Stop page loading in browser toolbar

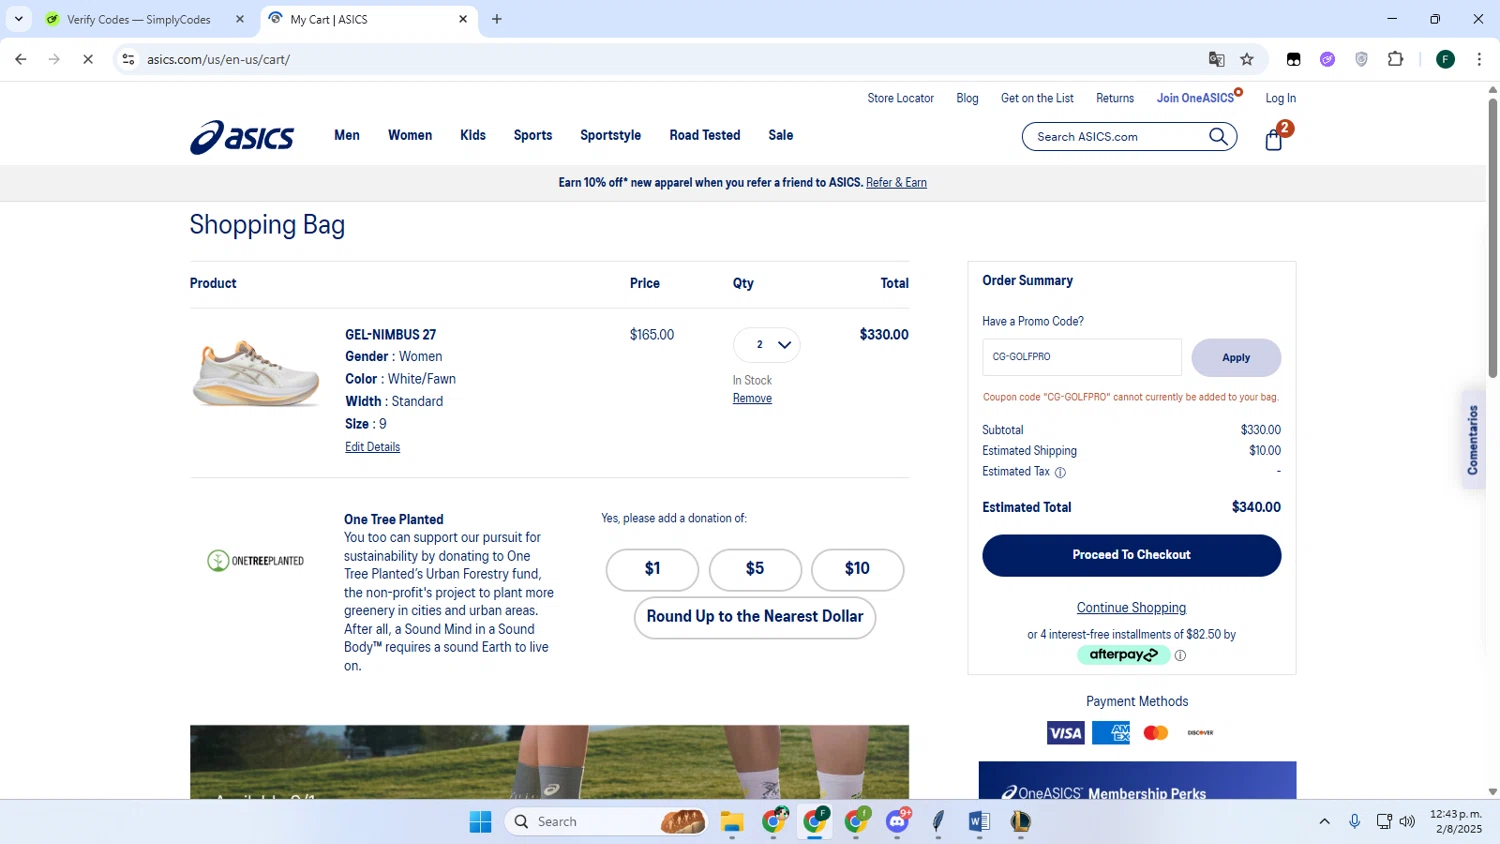pos(88,59)
